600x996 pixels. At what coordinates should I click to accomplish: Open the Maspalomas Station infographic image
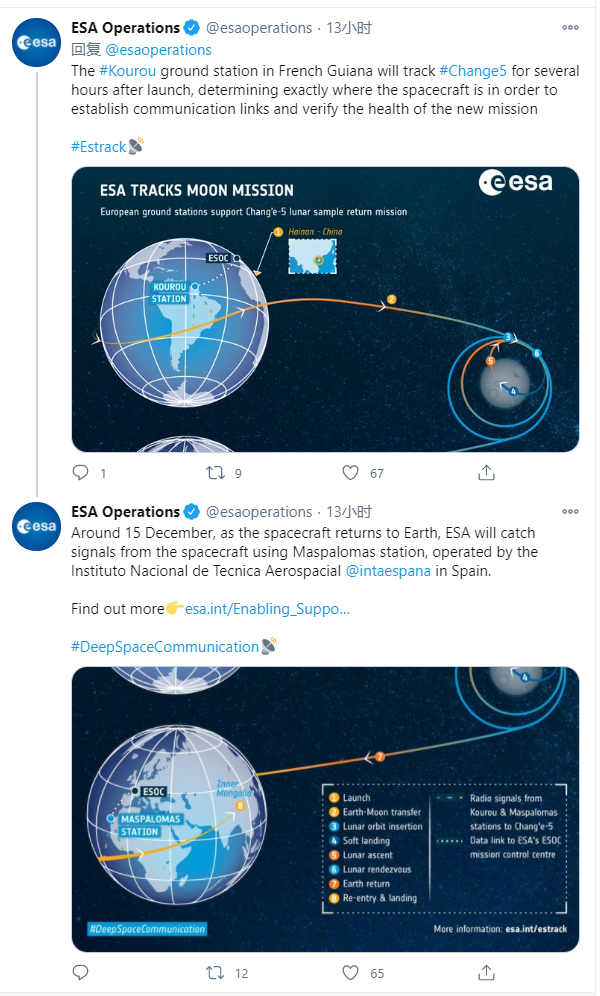coord(325,809)
